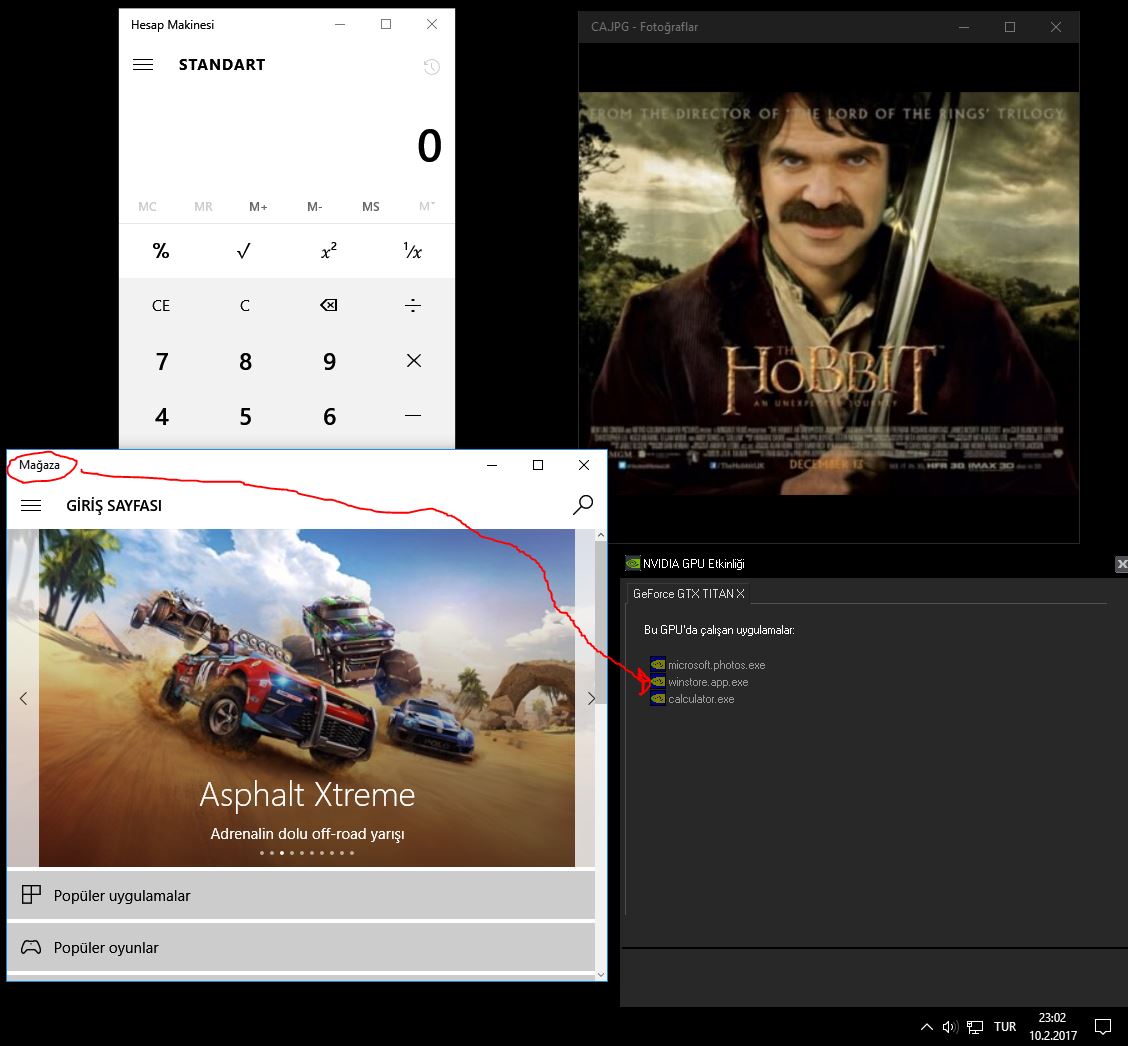This screenshot has width=1128, height=1046.
Task: Click the M+ memory add button
Action: (x=258, y=206)
